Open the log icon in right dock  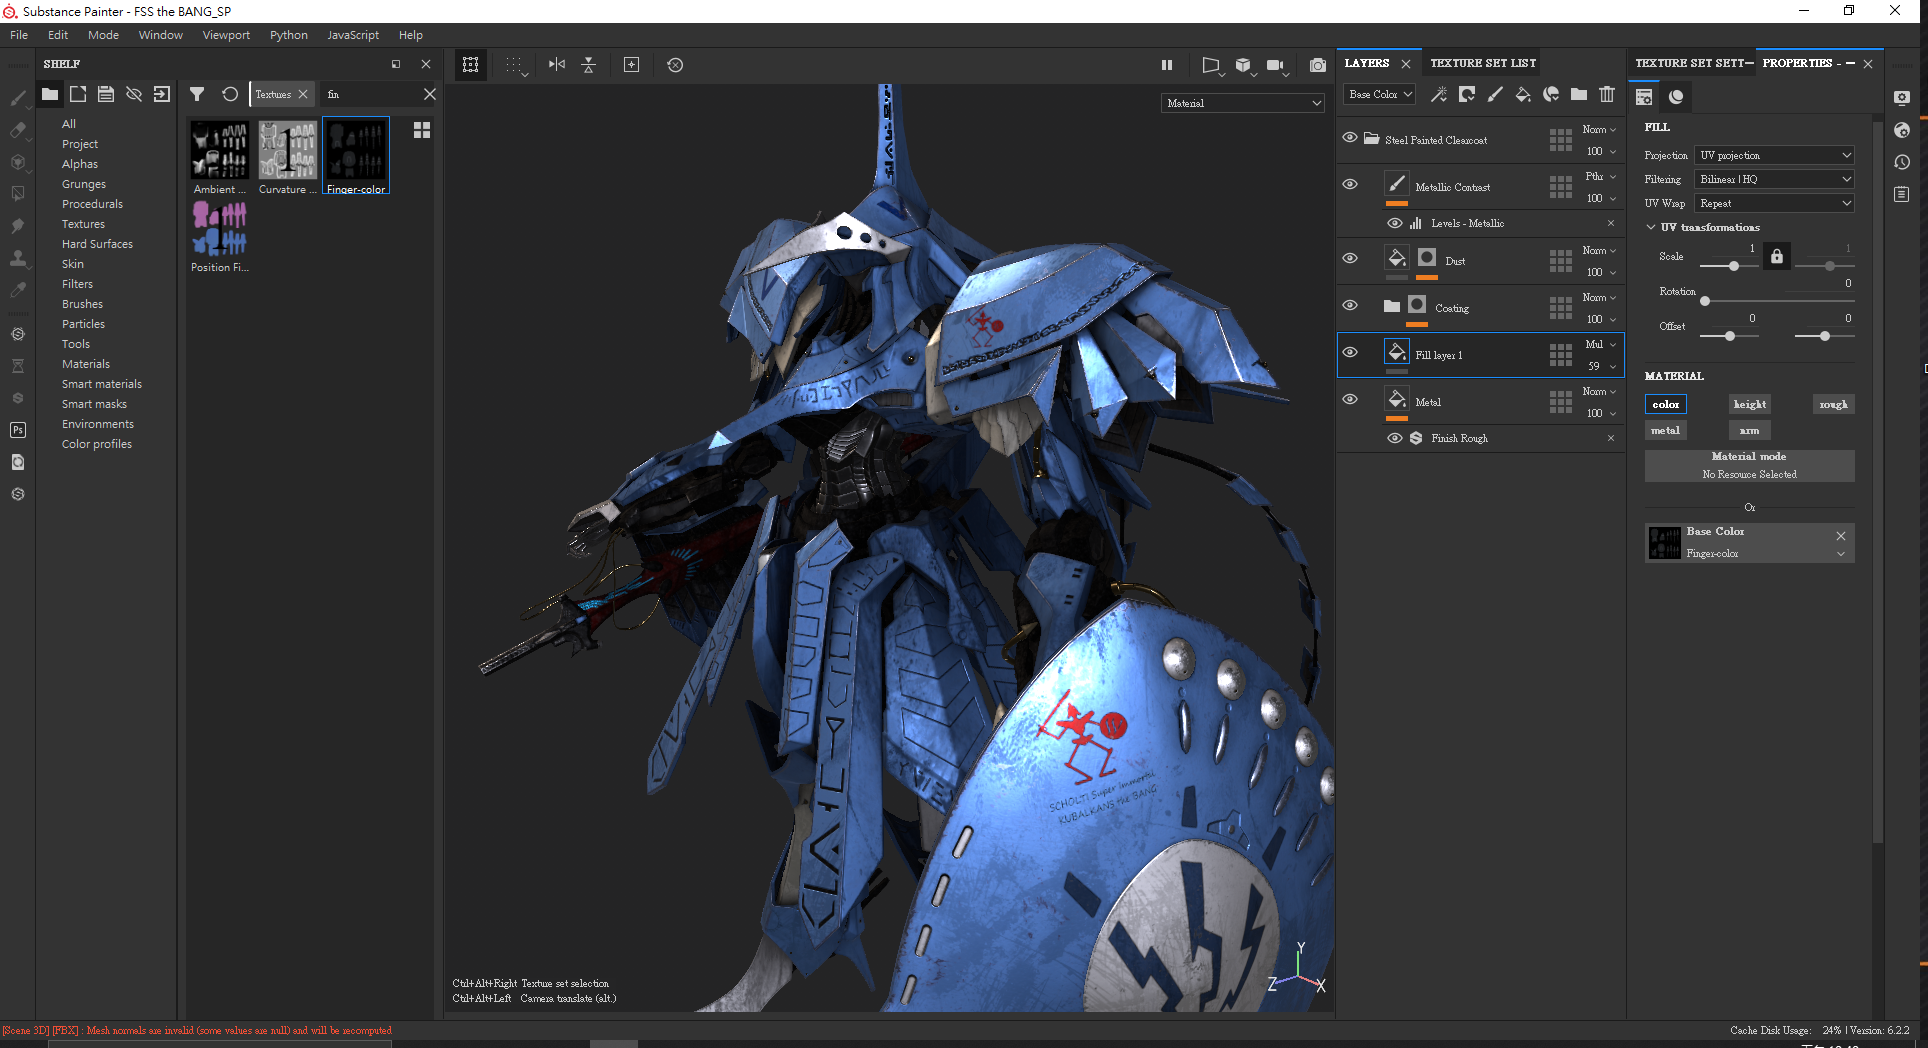(1902, 194)
